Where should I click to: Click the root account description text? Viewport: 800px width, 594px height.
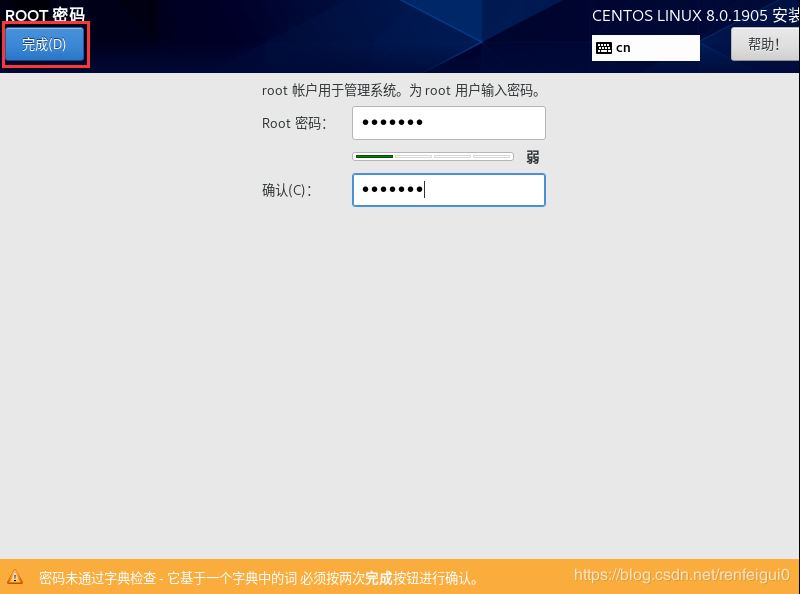(x=401, y=90)
